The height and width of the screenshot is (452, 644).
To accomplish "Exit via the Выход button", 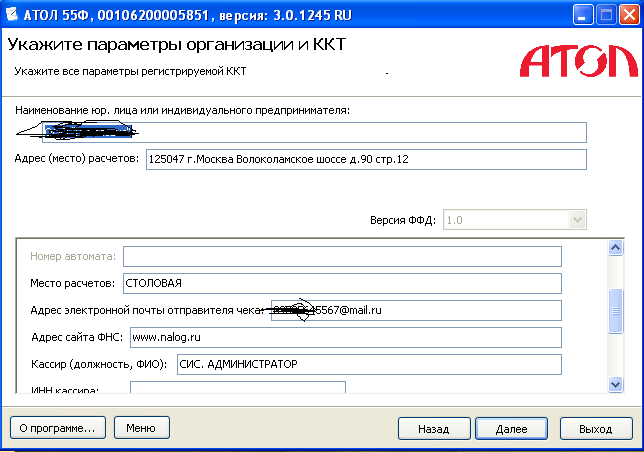I will click(x=595, y=428).
